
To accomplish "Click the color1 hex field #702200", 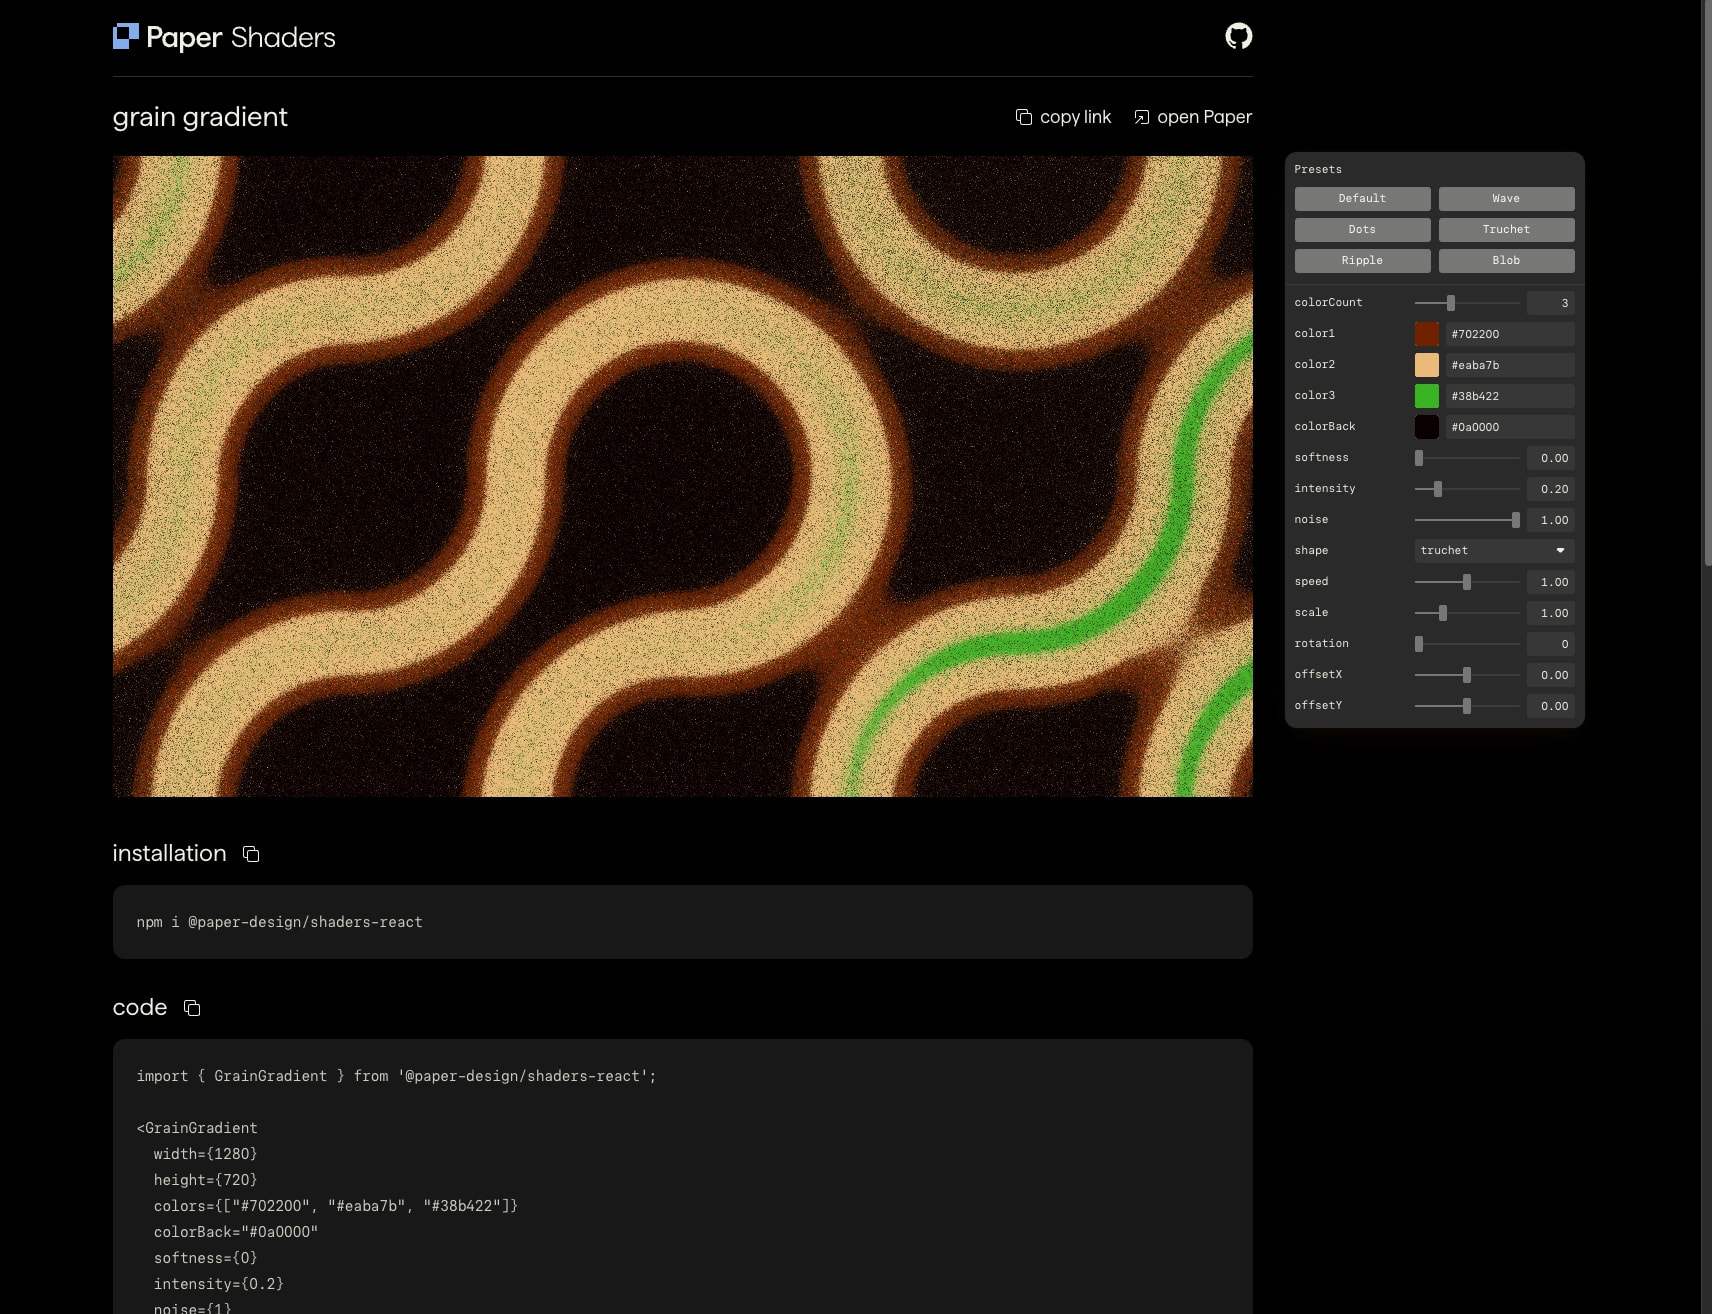I will click(1510, 334).
